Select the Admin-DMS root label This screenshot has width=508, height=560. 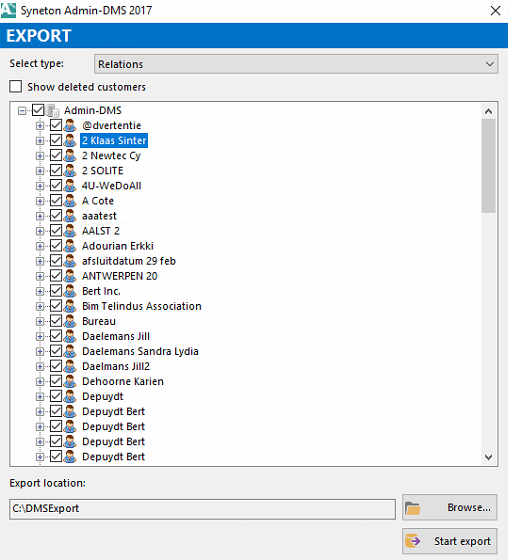93,110
